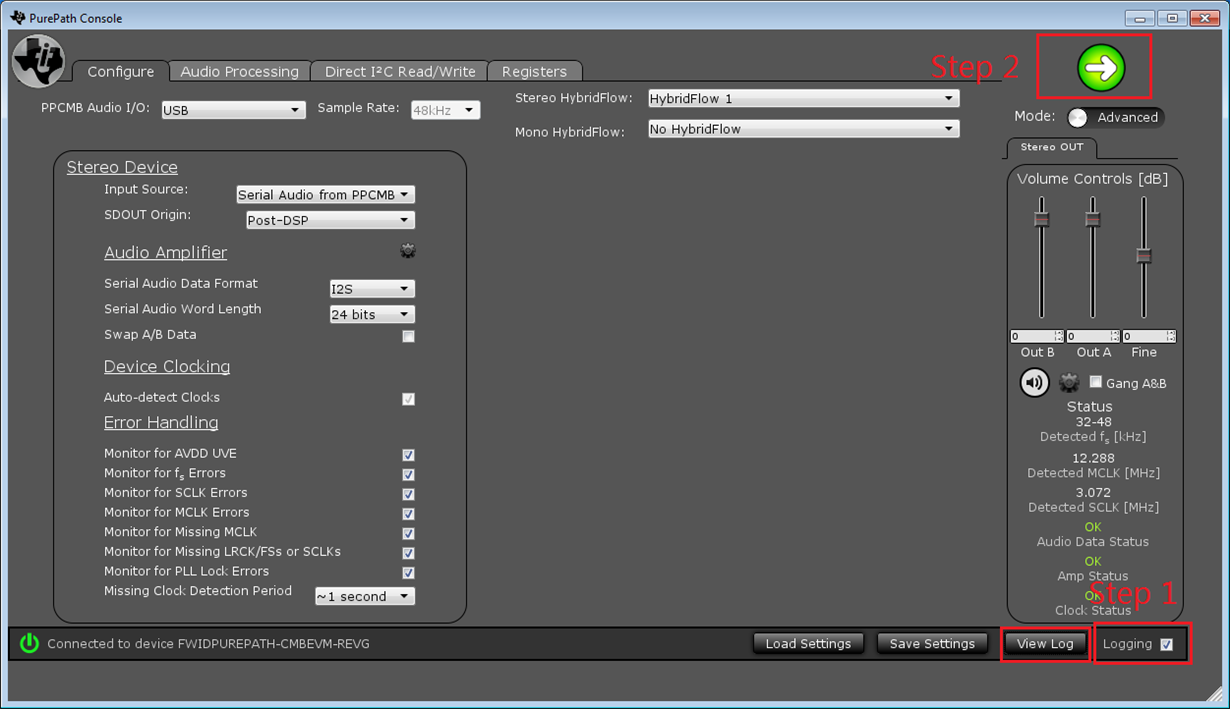Toggle Monitor for Missing MCLK checkbox
This screenshot has height=709, width=1230.
(408, 533)
